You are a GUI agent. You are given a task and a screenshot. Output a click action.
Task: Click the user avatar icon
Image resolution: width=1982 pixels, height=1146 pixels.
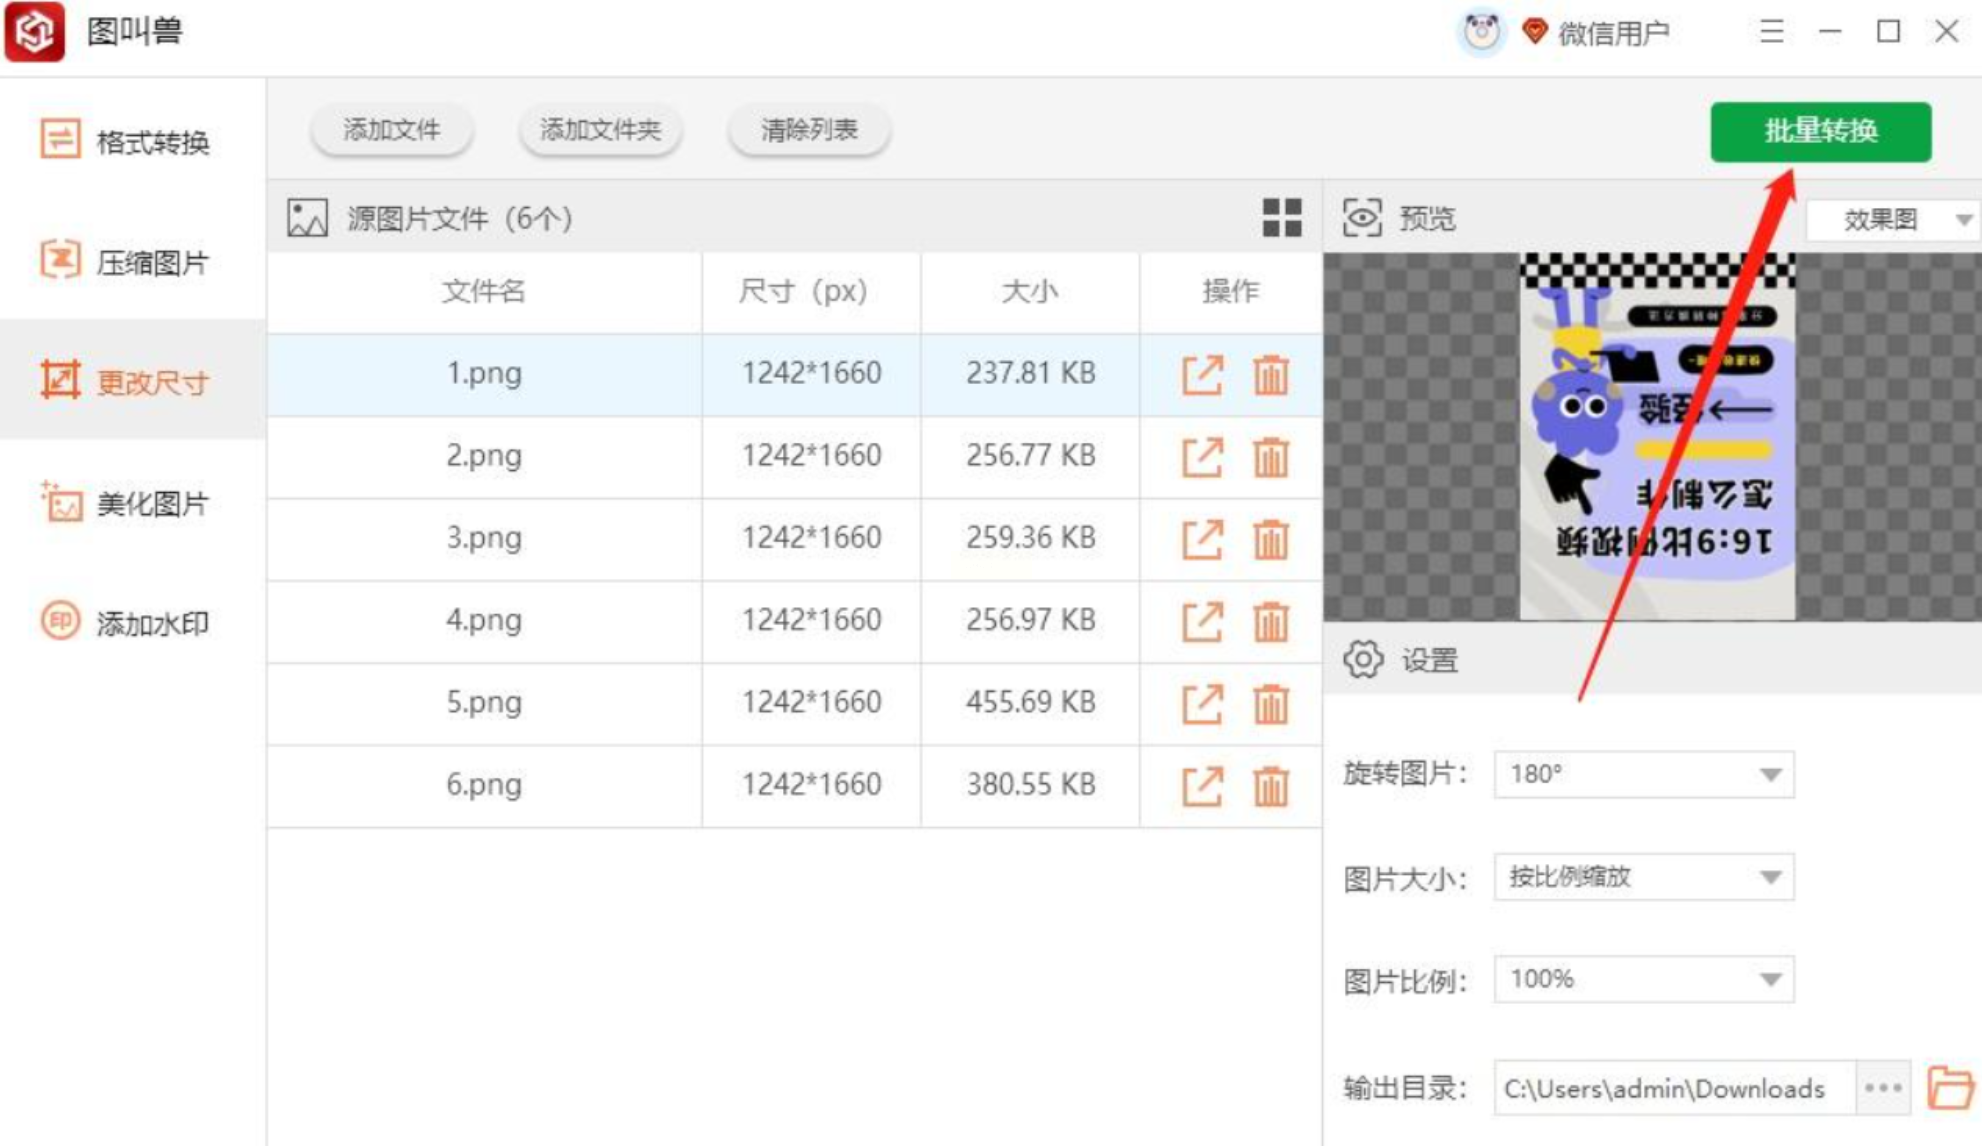coord(1481,32)
